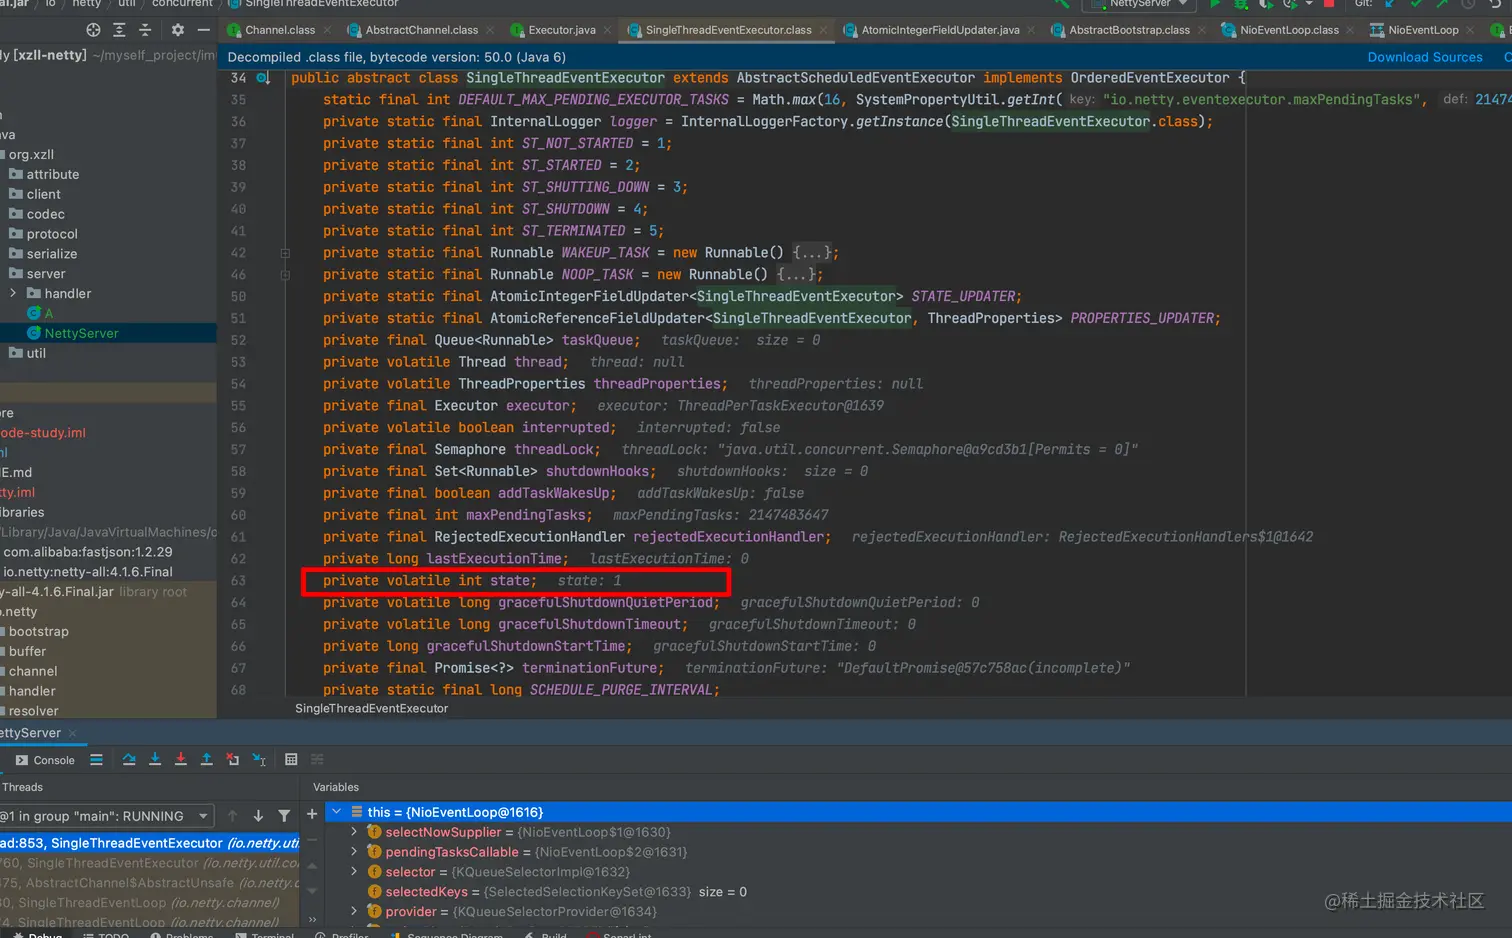The image size is (1512, 938).
Task: Expand folded WAKEUP_TASK code at line 42
Action: click(285, 253)
